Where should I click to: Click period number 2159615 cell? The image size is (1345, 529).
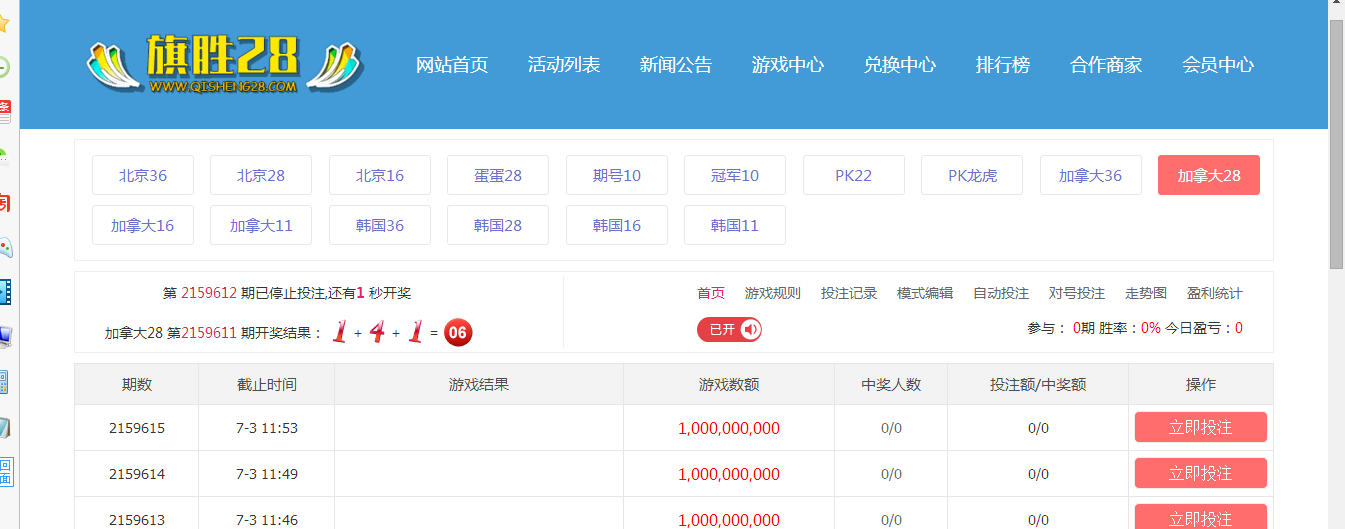click(x=137, y=428)
